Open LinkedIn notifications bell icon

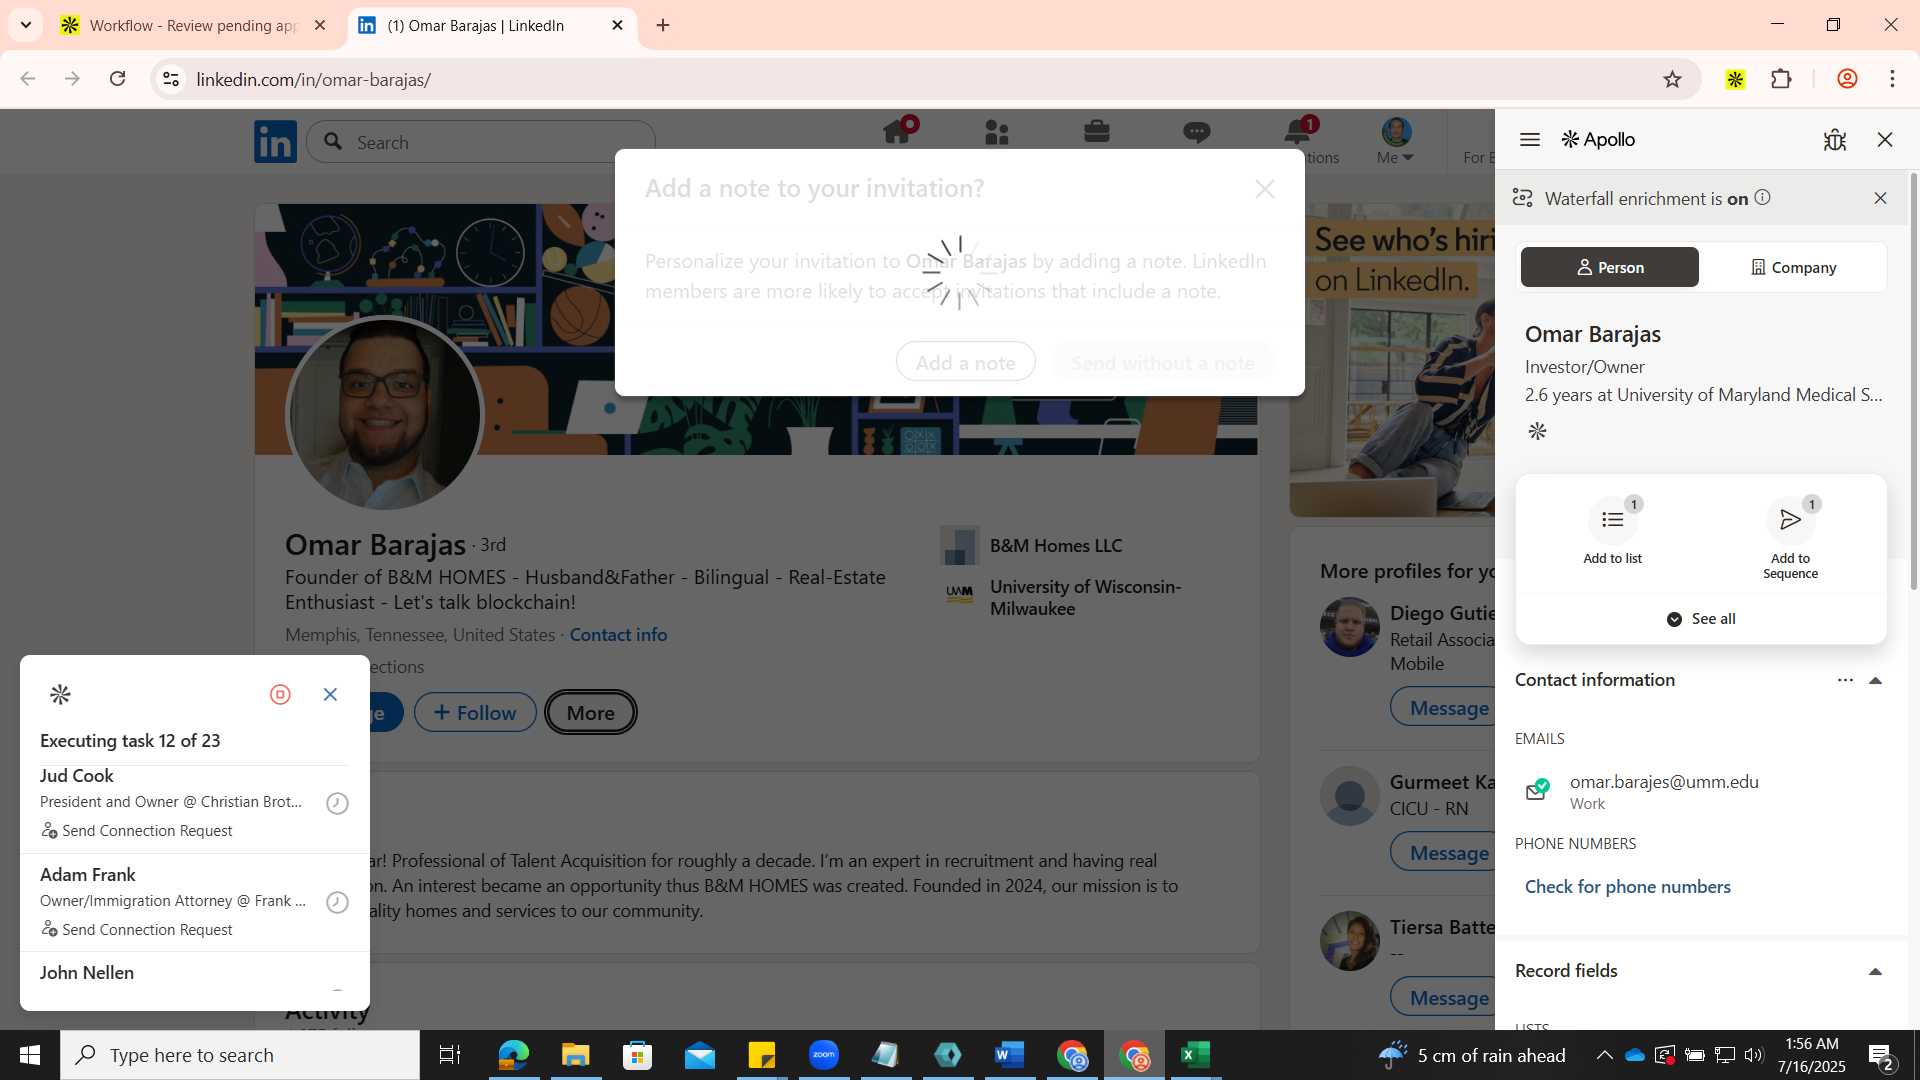tap(1297, 132)
